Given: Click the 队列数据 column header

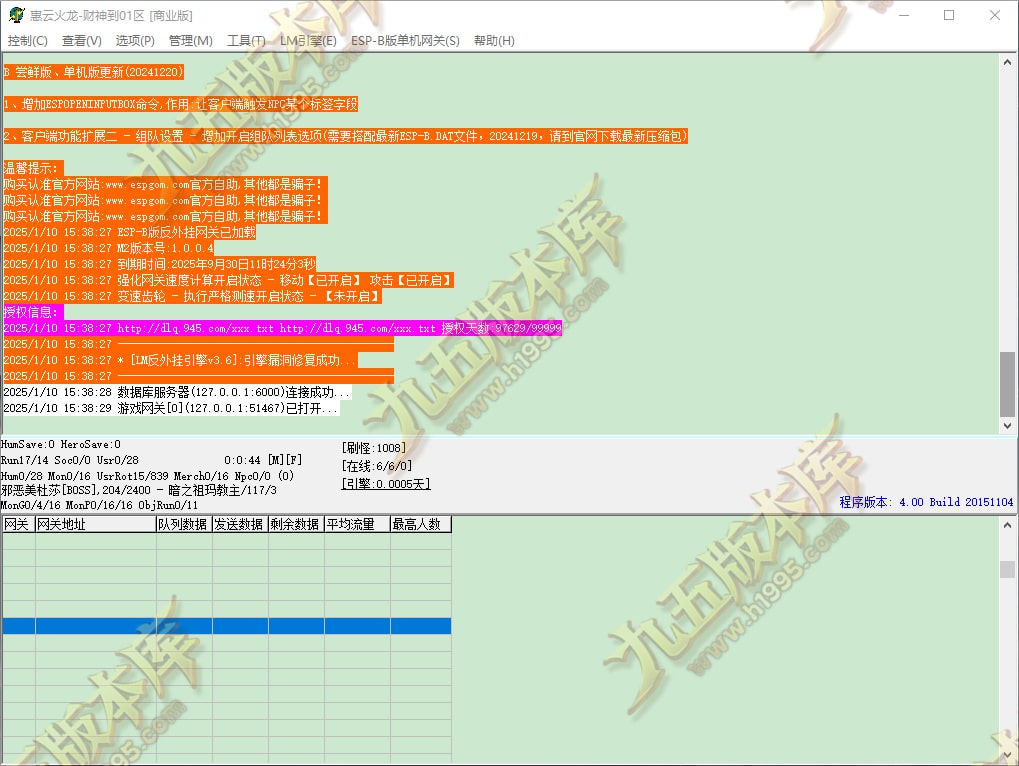Looking at the screenshot, I should pos(185,523).
